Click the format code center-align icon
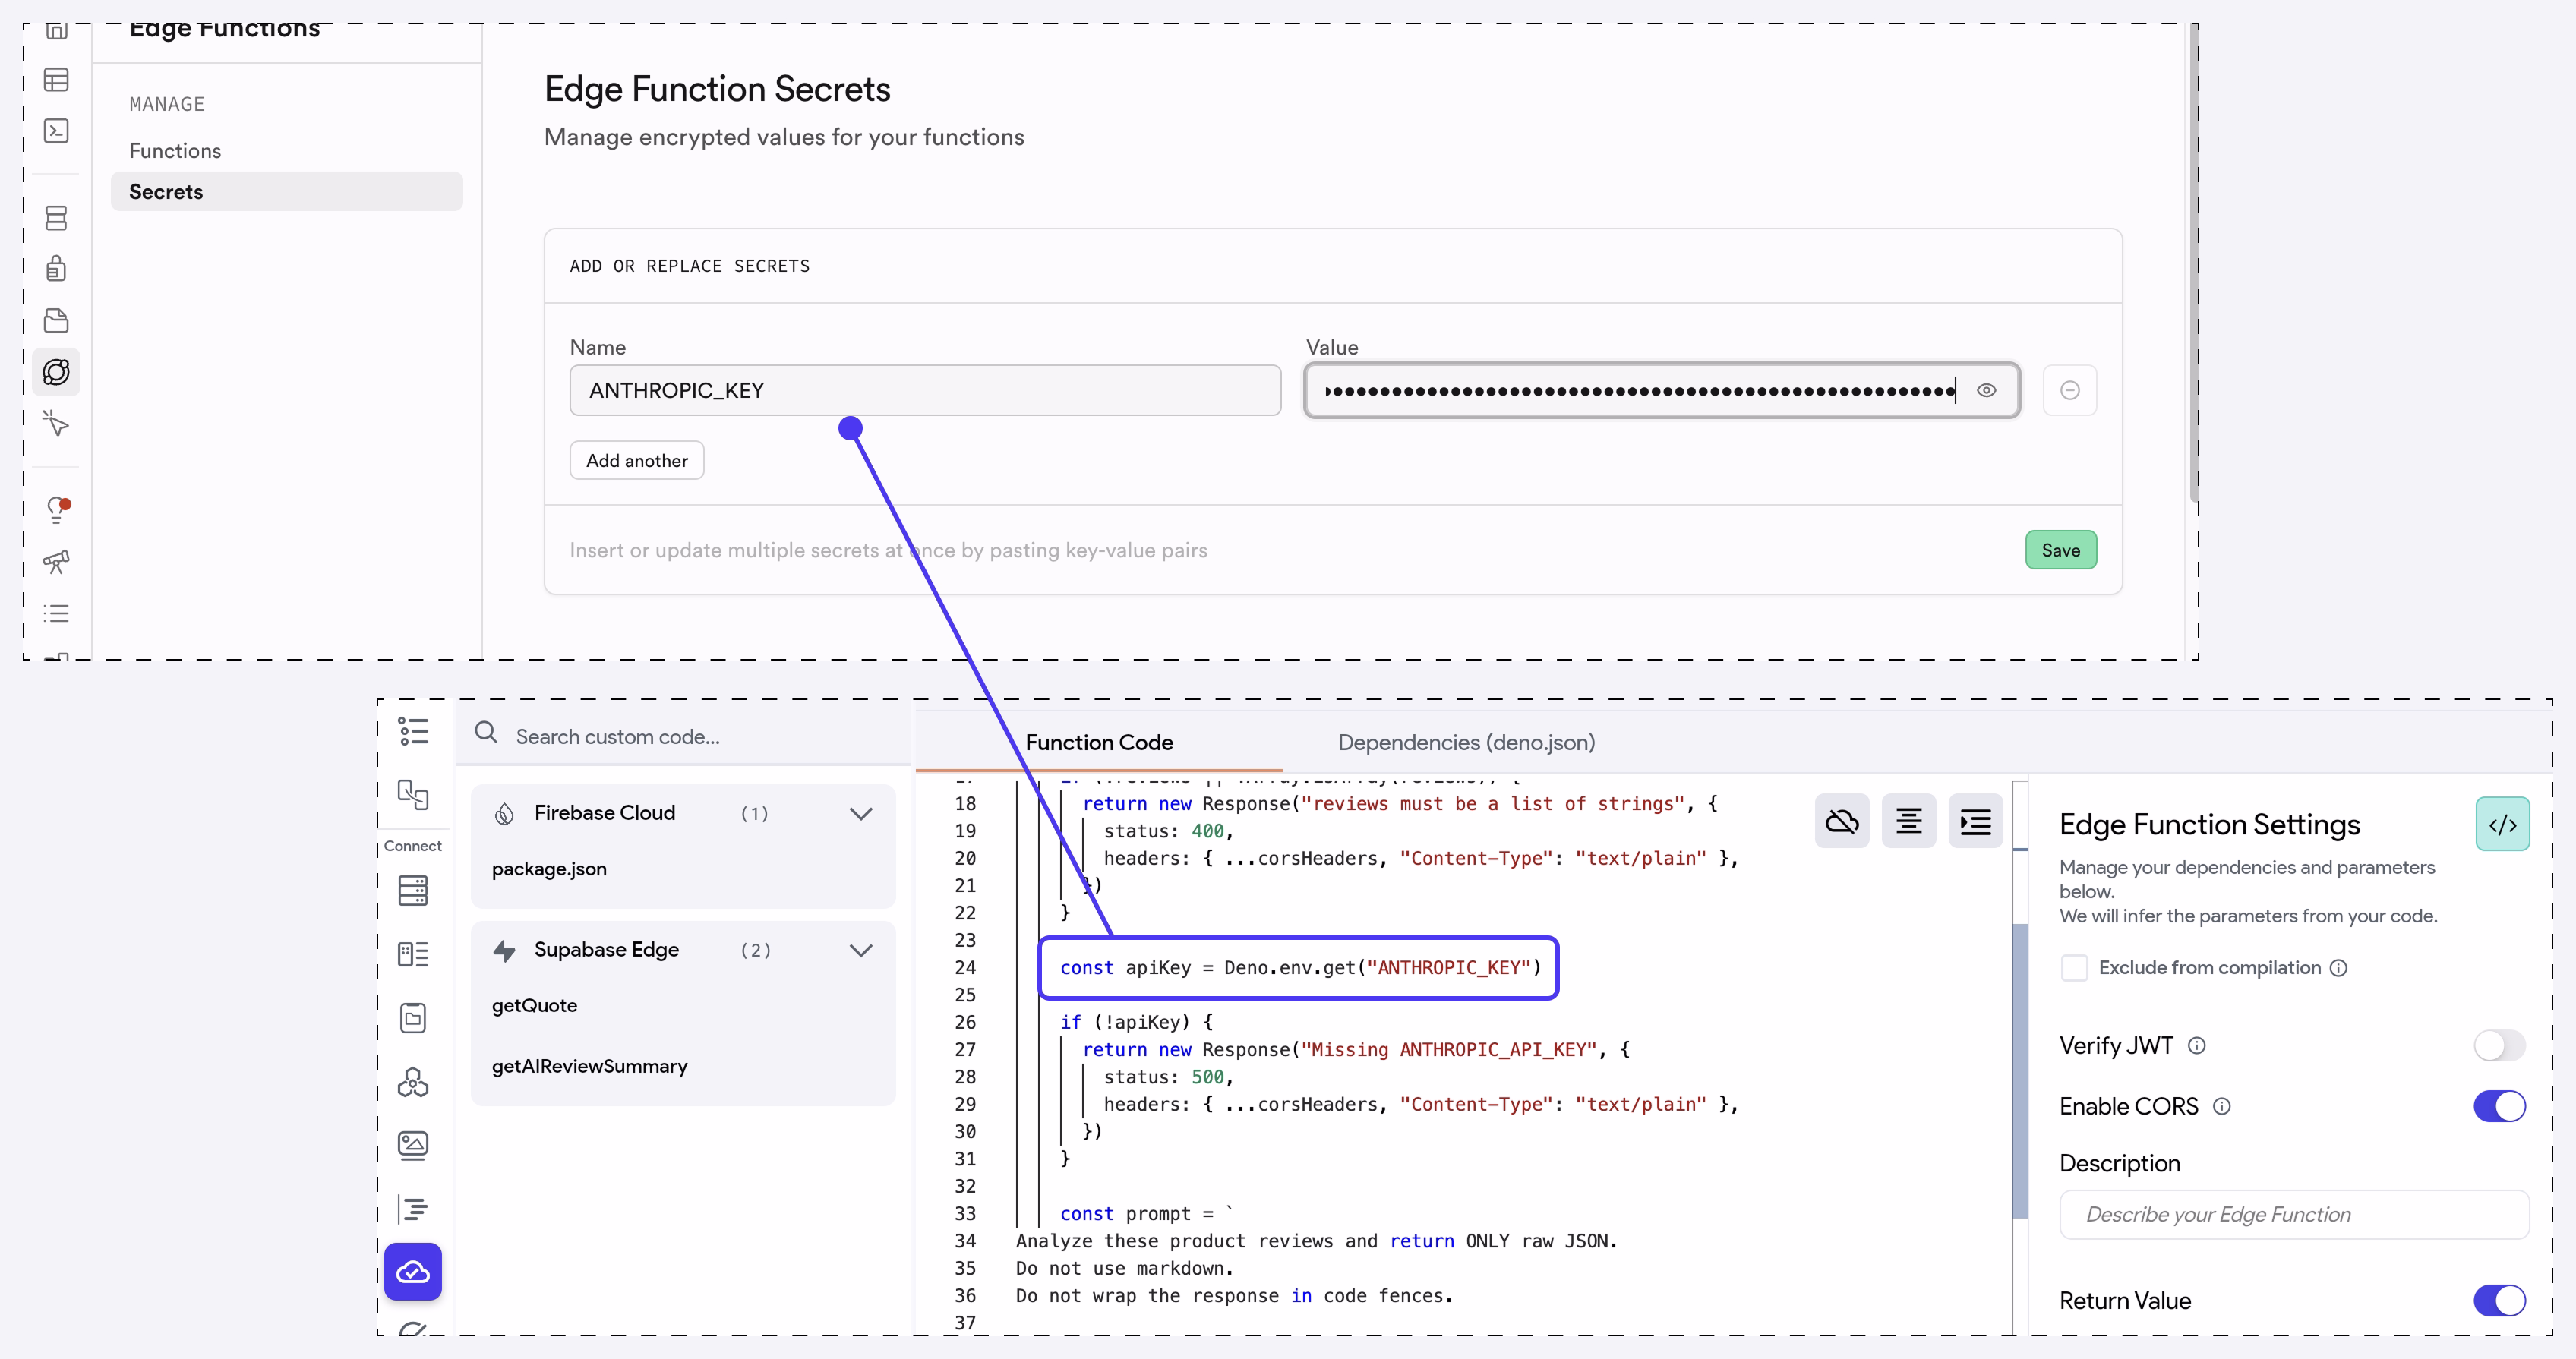Screen dimensions: 2576x1359 coord(1909,822)
